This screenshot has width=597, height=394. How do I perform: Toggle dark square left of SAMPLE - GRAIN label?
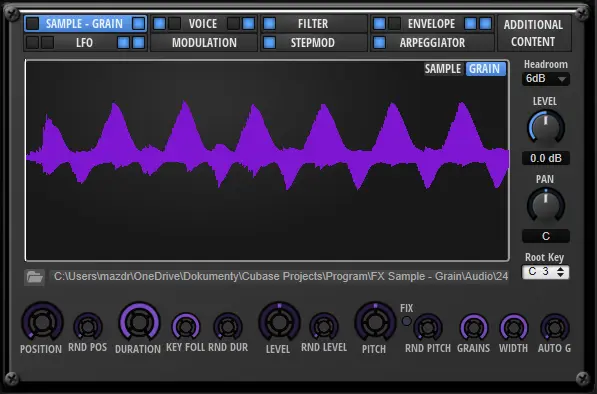[33, 24]
